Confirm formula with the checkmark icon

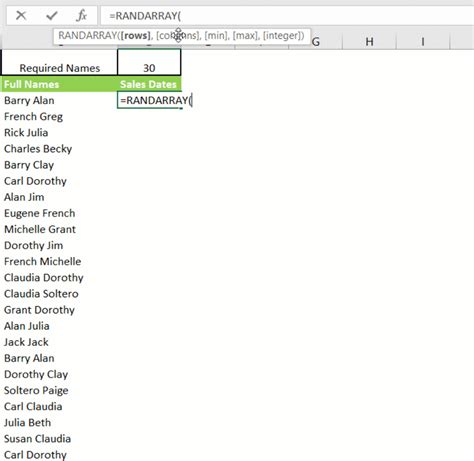[52, 15]
